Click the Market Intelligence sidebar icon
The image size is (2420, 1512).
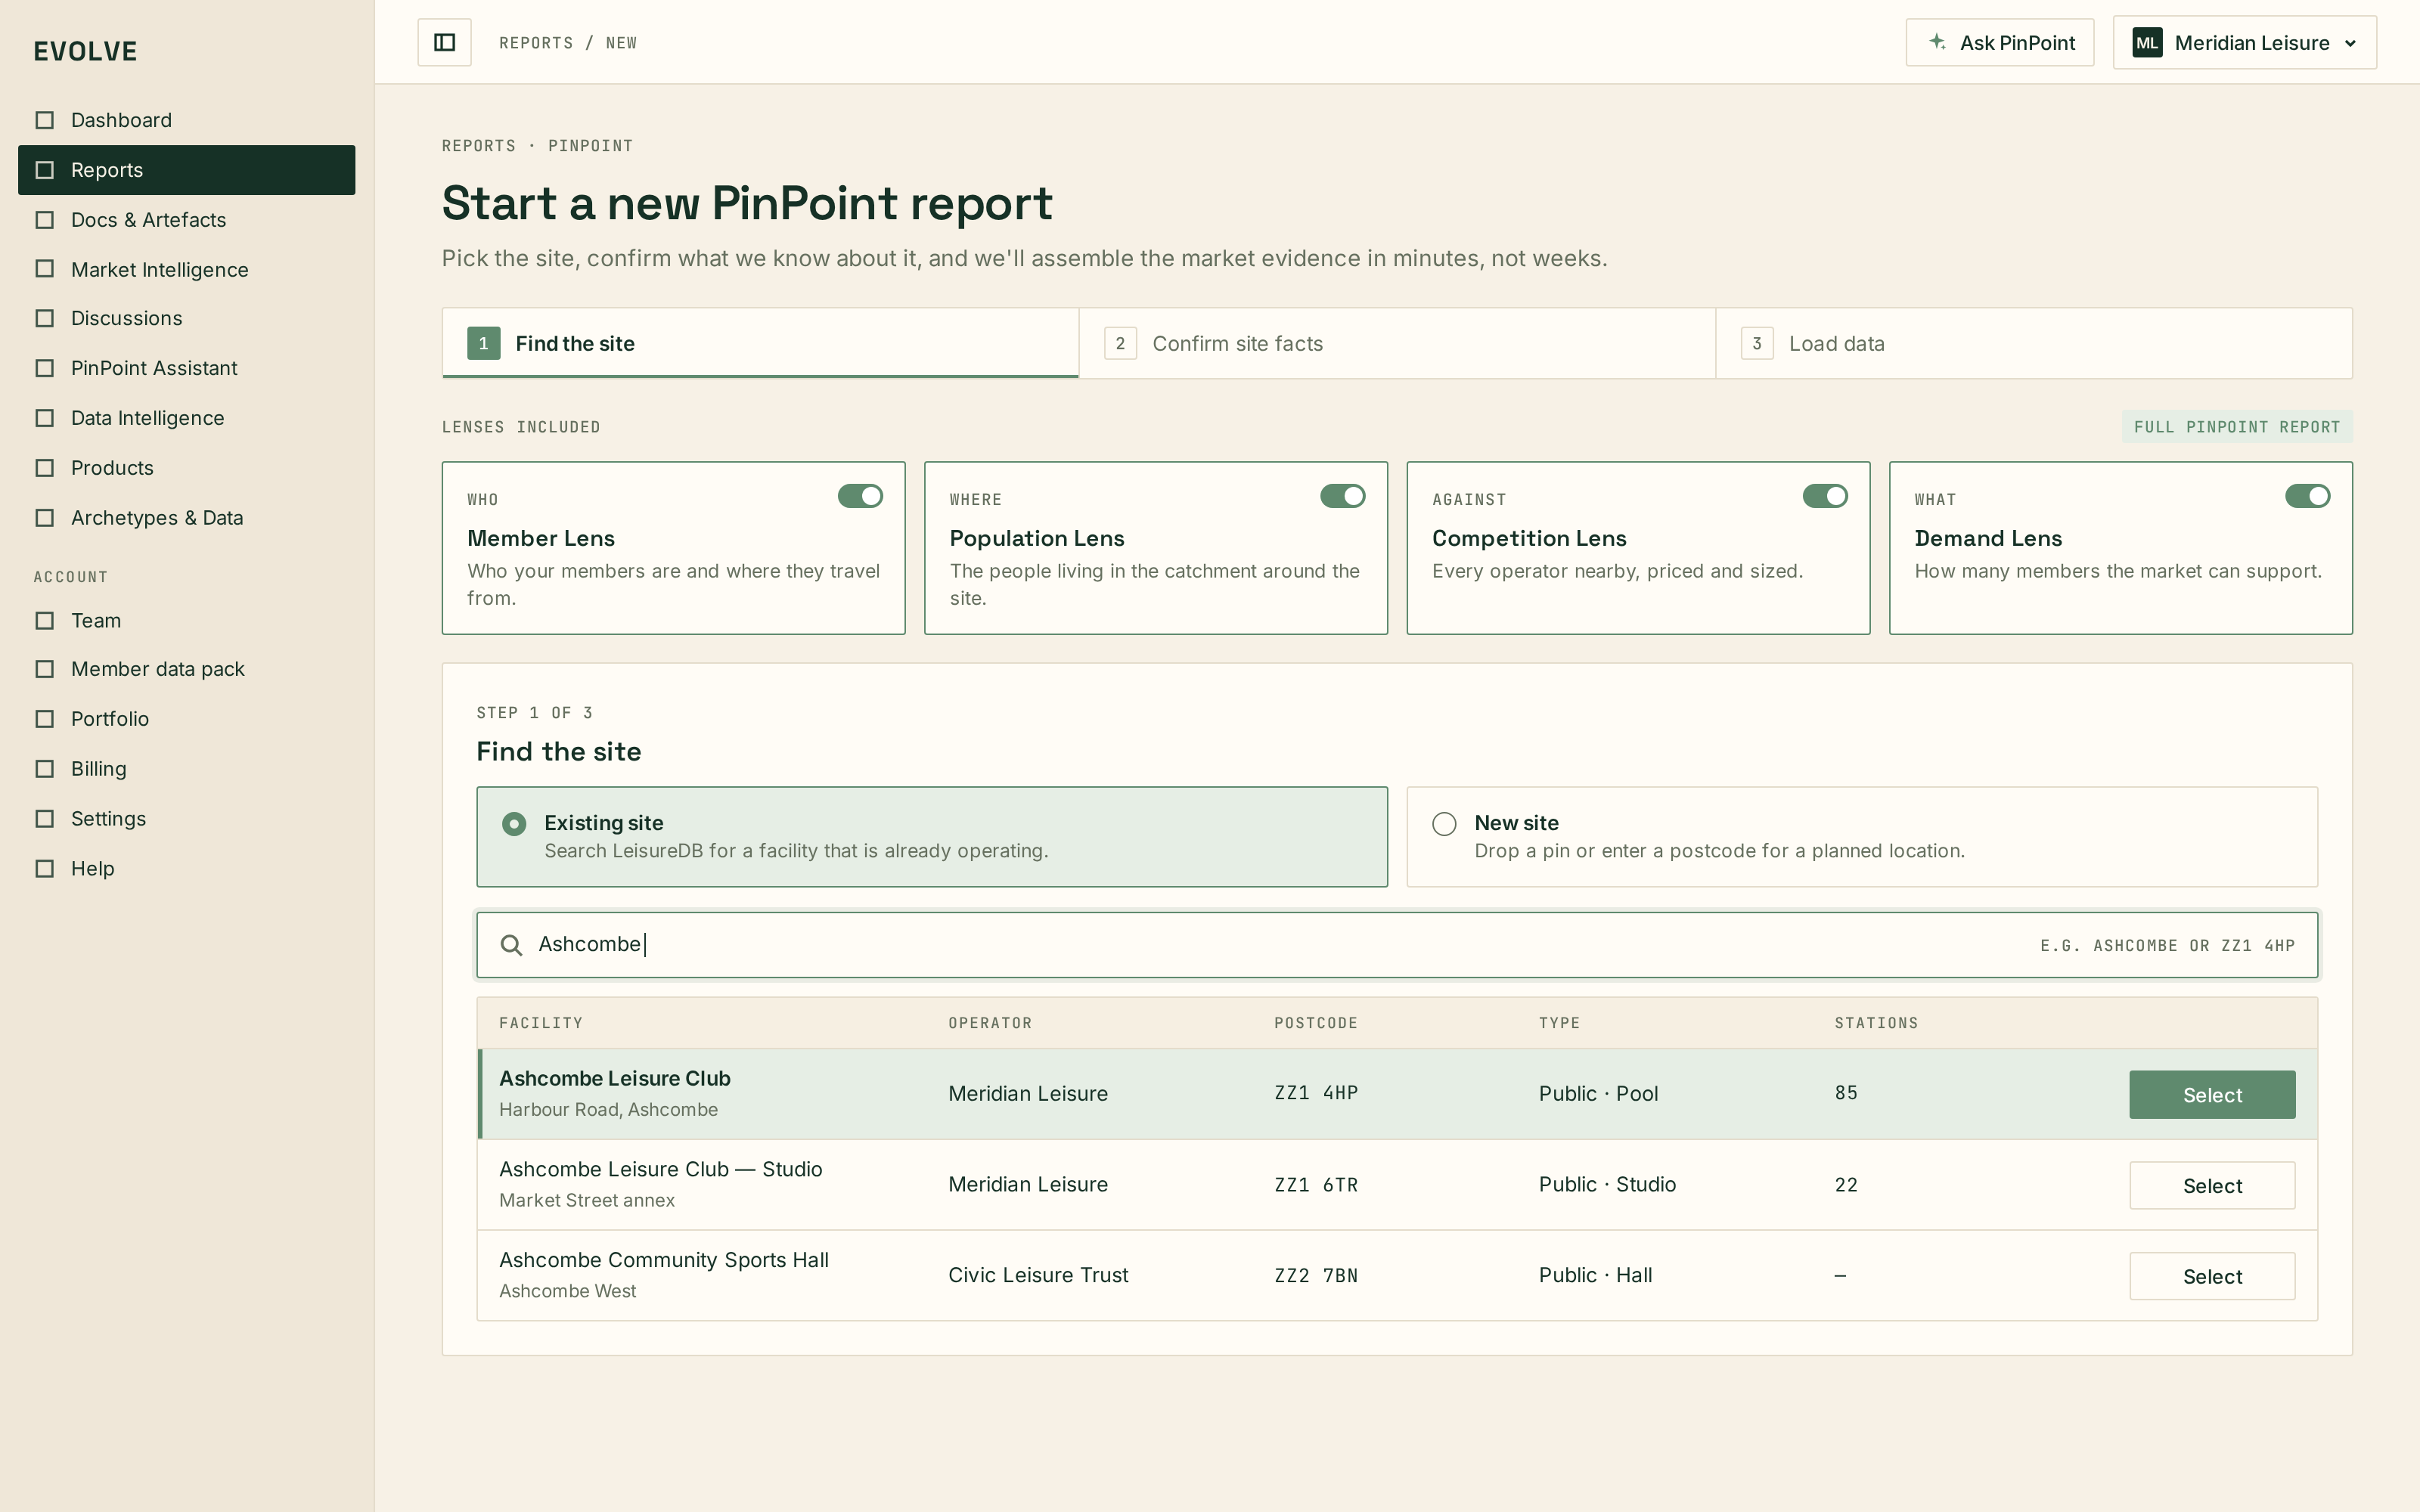(44, 269)
